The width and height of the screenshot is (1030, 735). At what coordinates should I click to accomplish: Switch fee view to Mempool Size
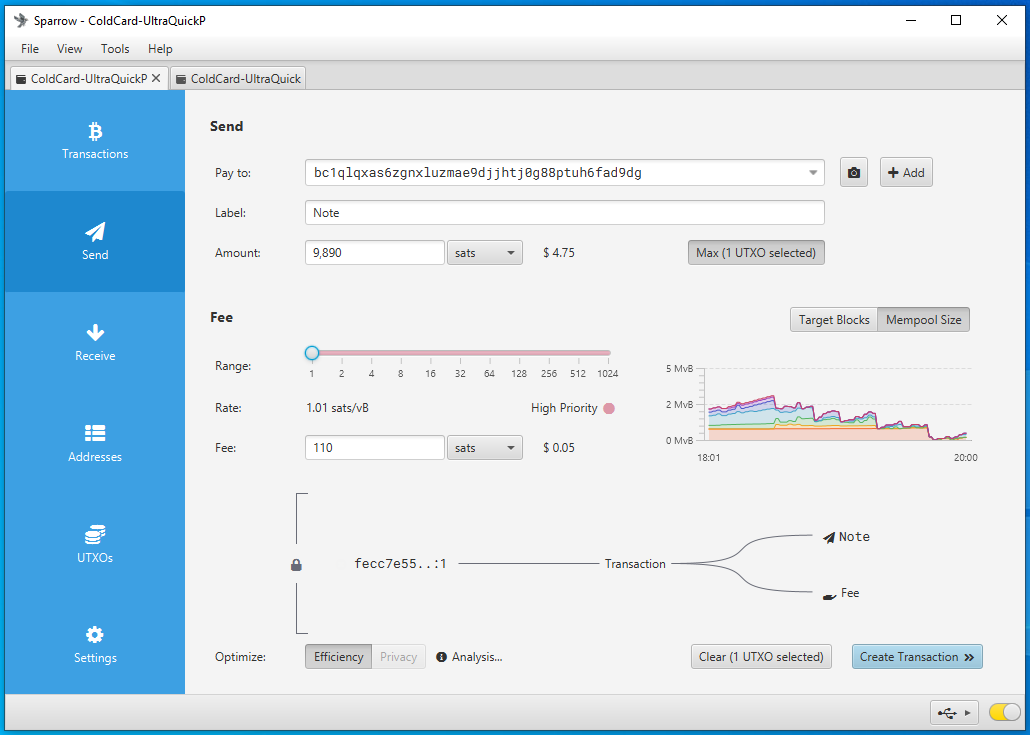coord(923,320)
